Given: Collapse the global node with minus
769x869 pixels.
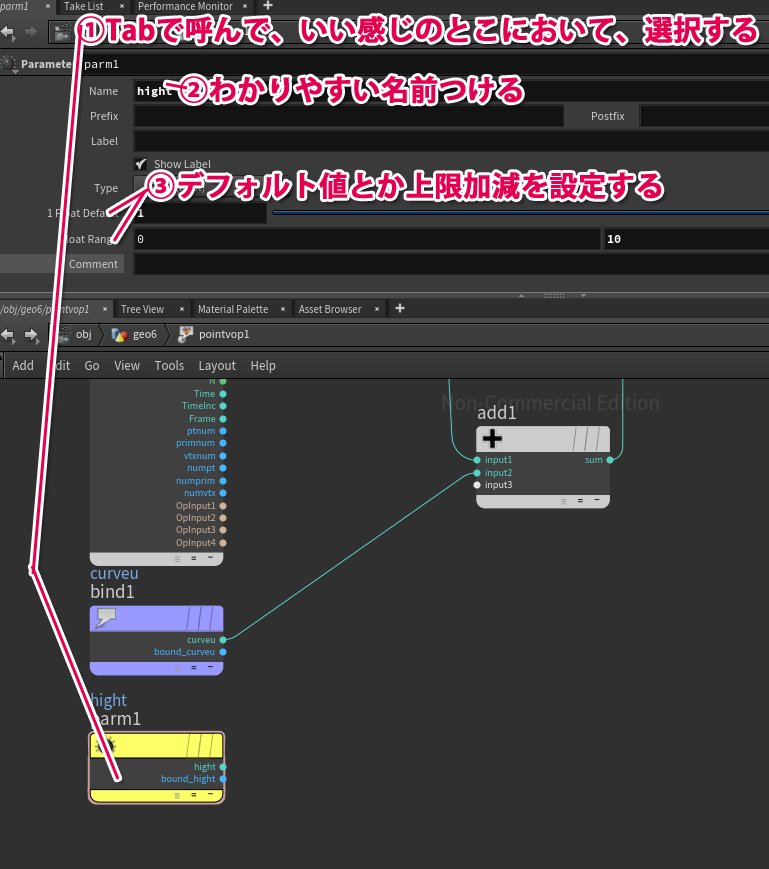Looking at the screenshot, I should click(210, 558).
